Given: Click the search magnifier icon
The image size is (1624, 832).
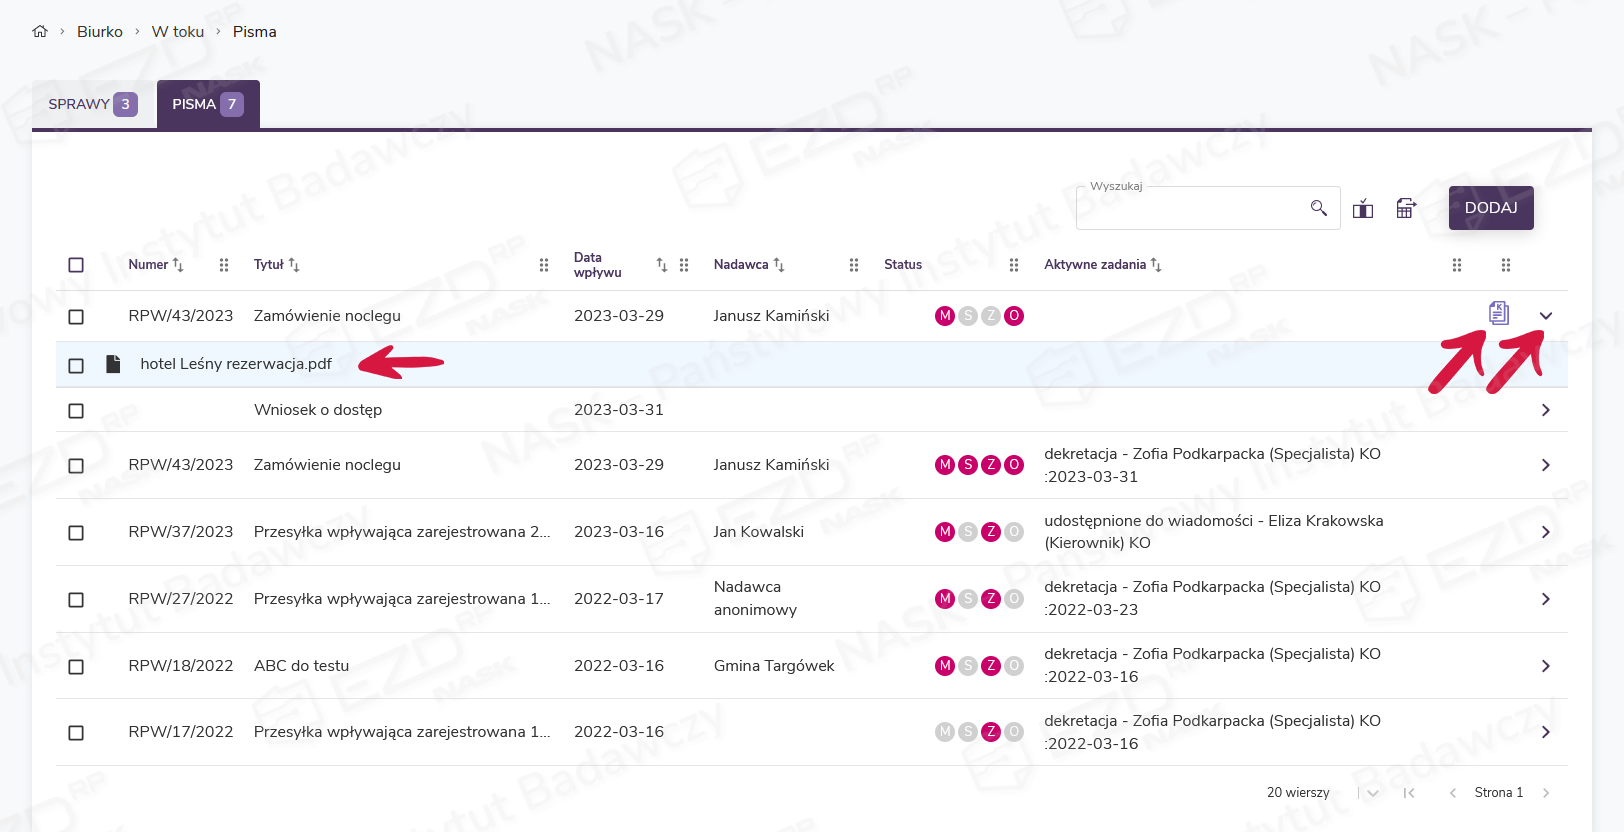Looking at the screenshot, I should pos(1318,208).
